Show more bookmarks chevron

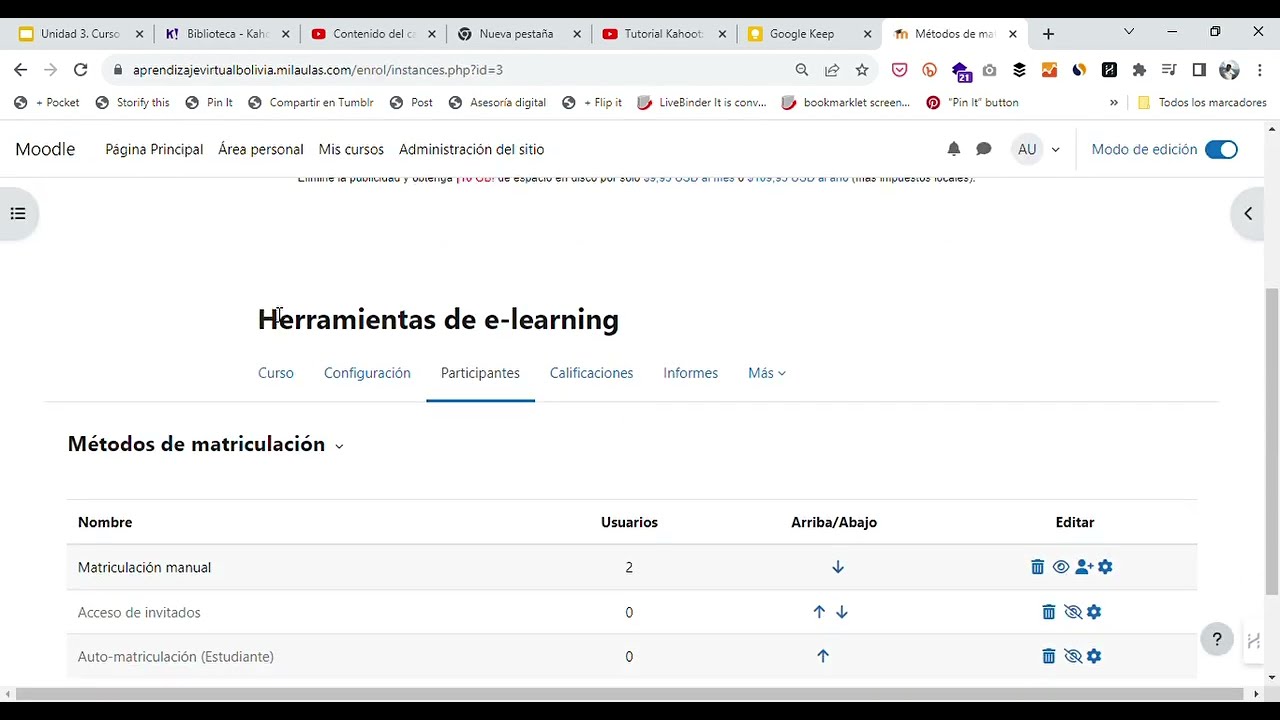coord(1113,102)
